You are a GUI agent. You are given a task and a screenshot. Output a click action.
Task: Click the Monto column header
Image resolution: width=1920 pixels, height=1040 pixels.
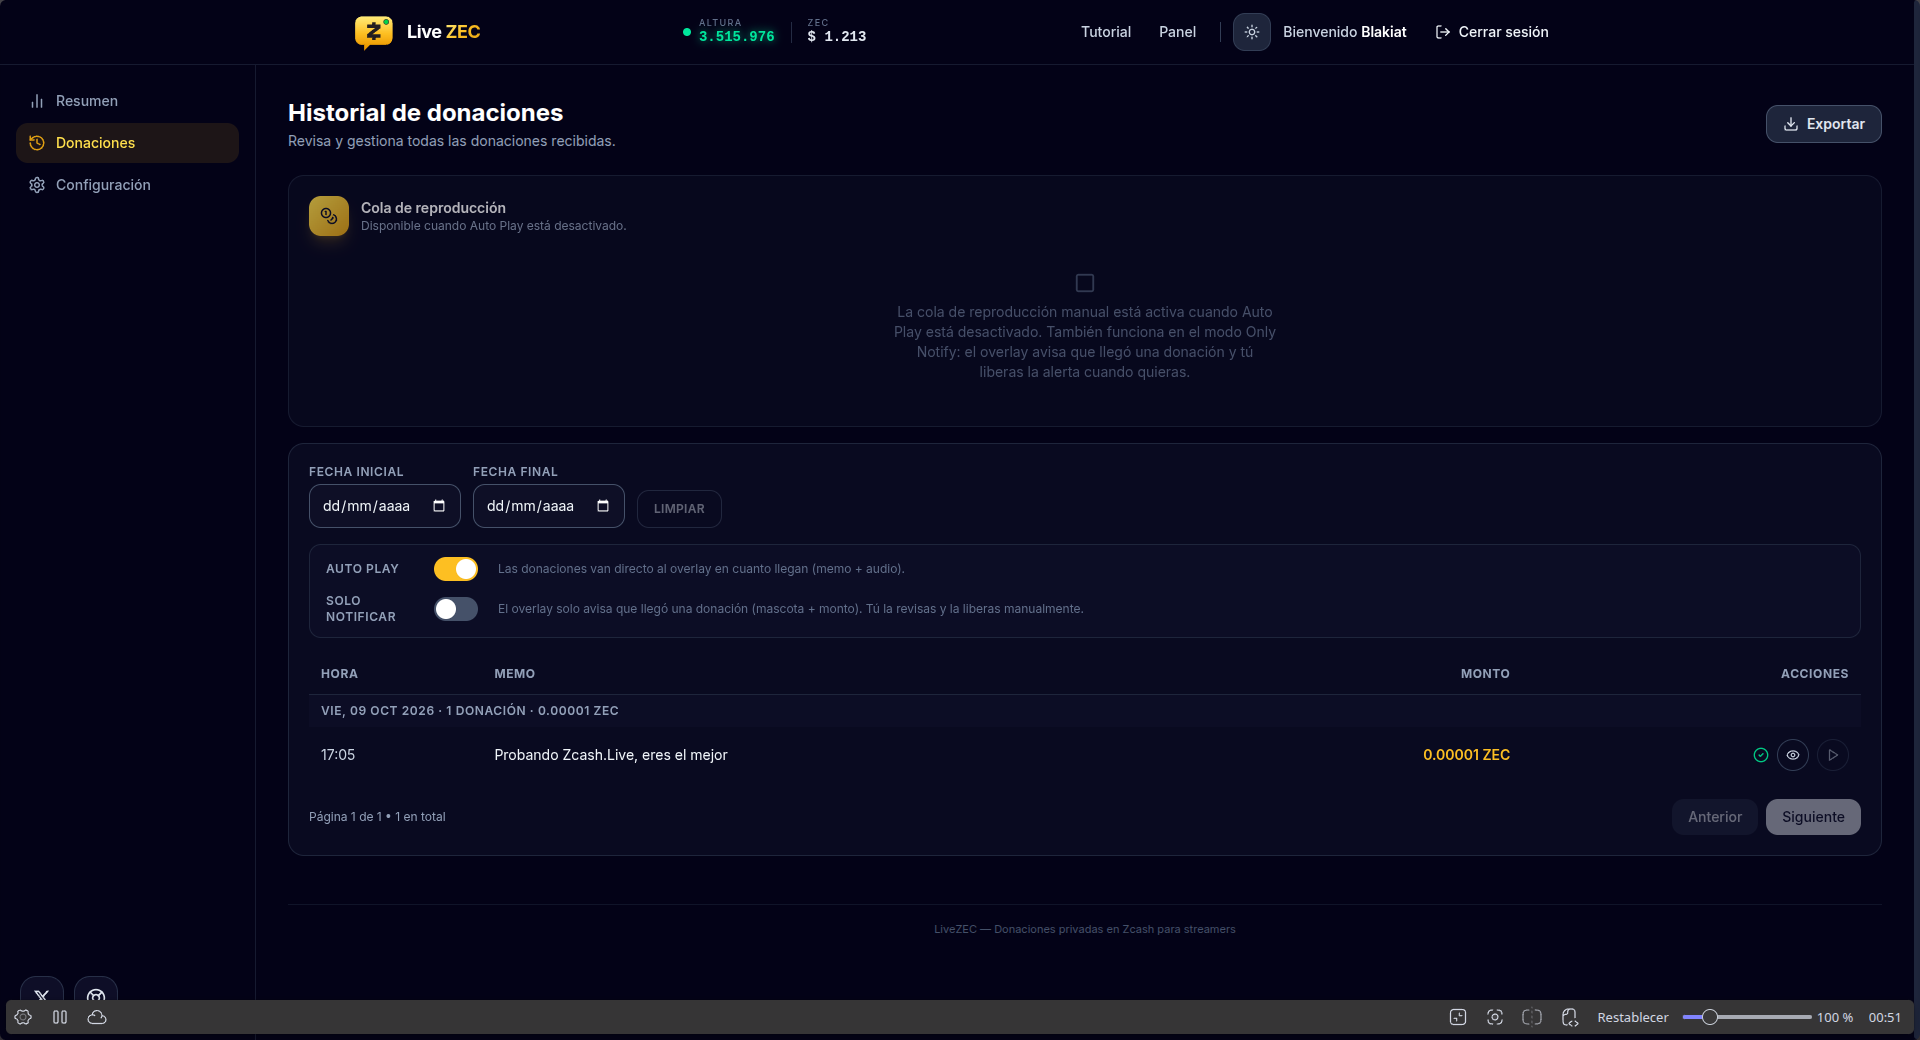[1485, 674]
